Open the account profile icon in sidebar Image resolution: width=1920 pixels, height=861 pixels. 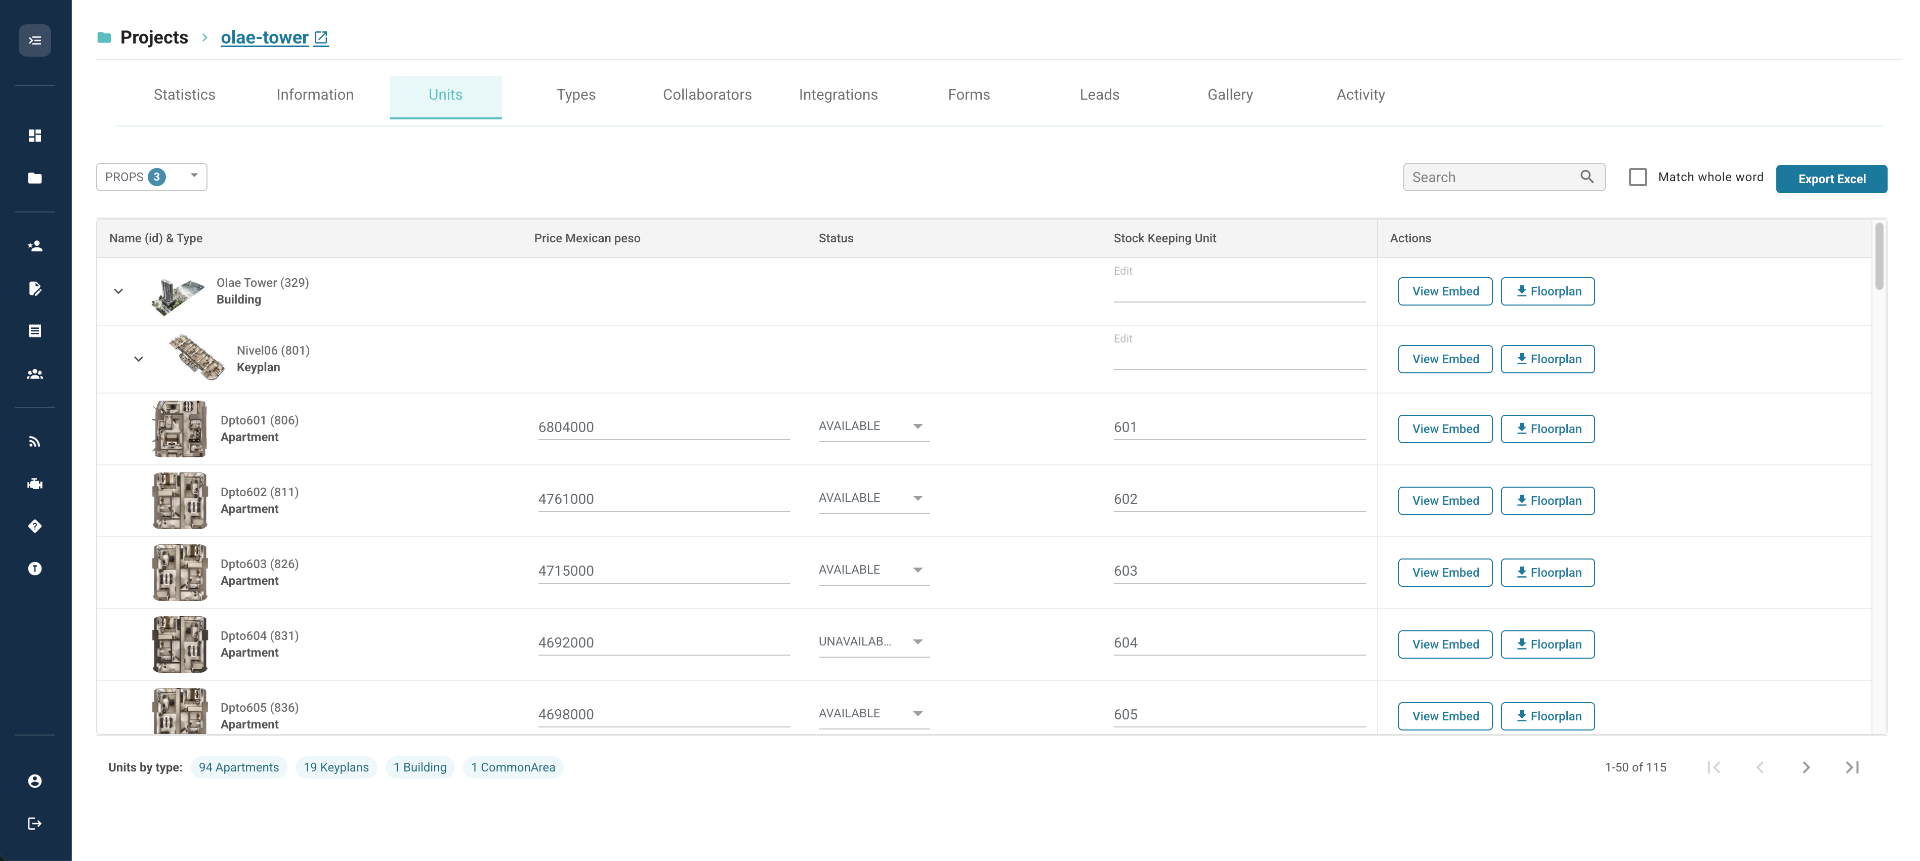[35, 781]
